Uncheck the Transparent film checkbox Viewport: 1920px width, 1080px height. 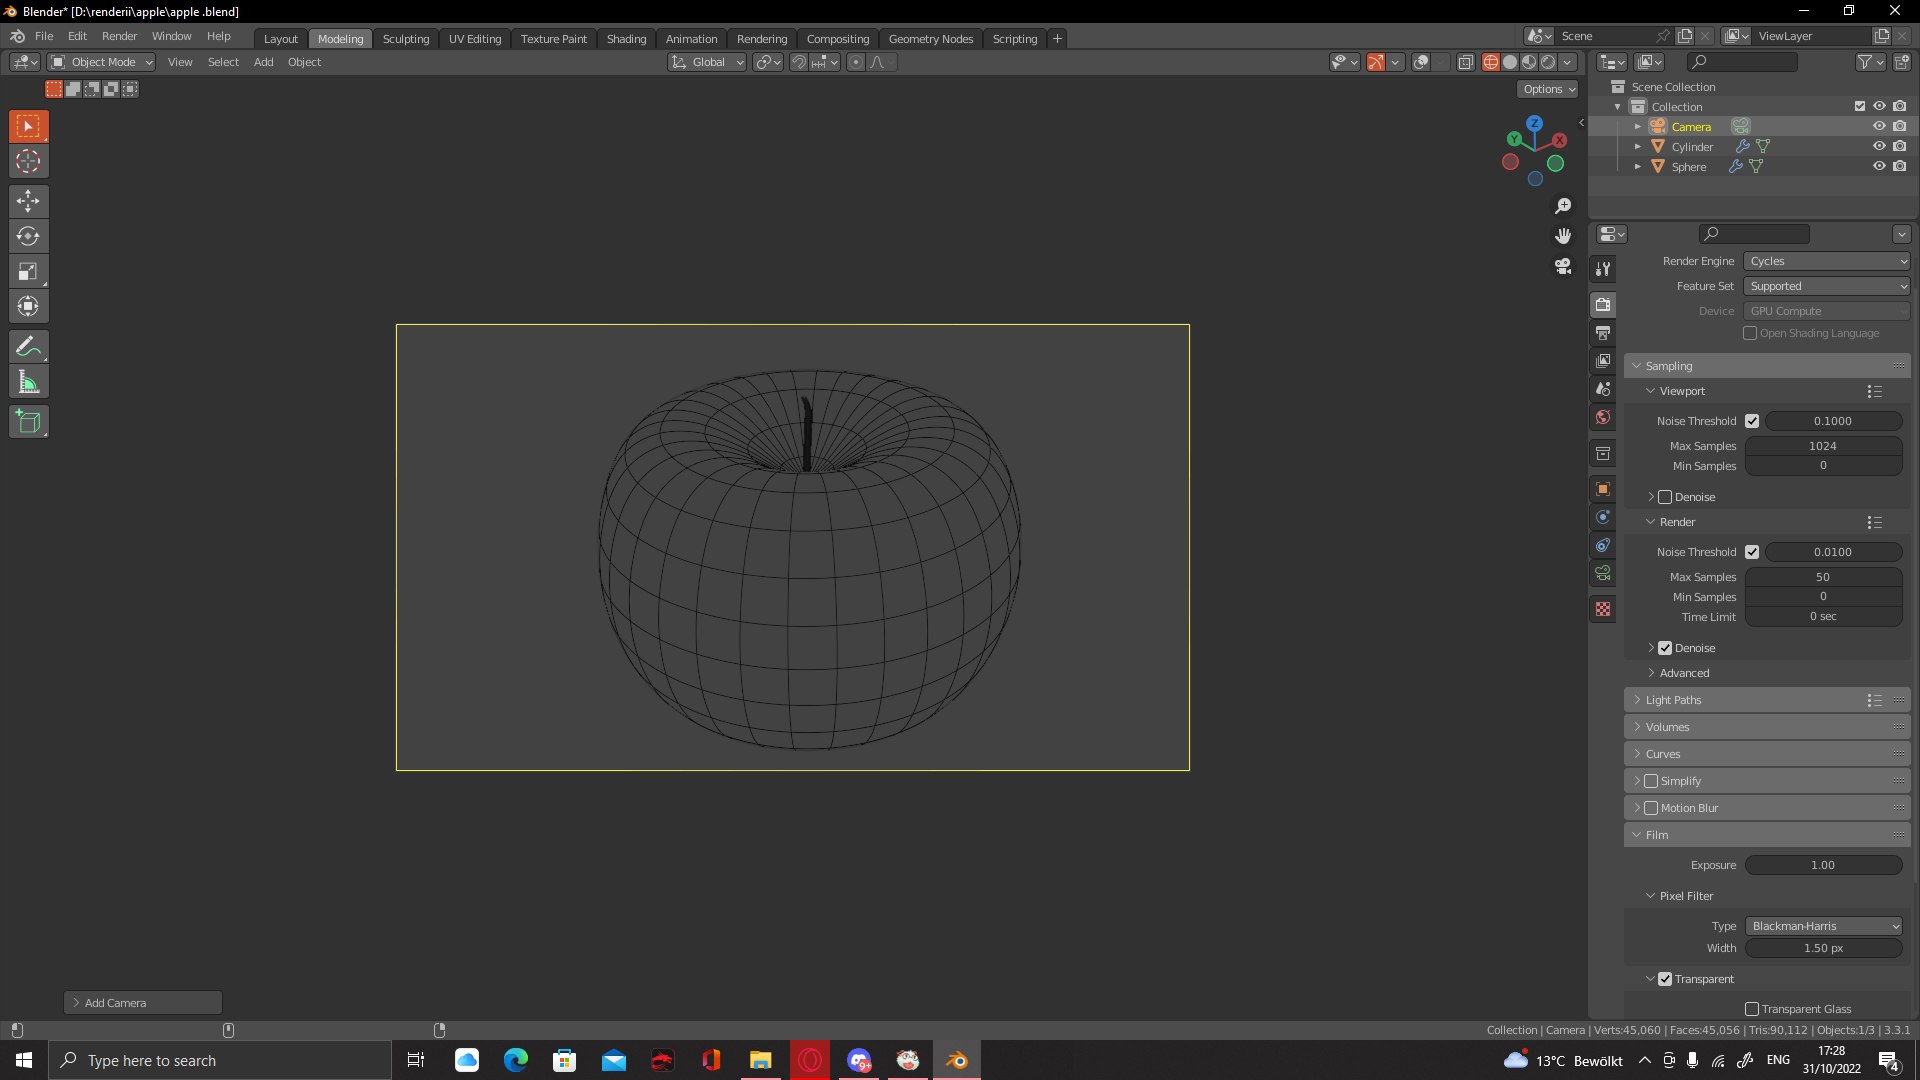tap(1665, 979)
